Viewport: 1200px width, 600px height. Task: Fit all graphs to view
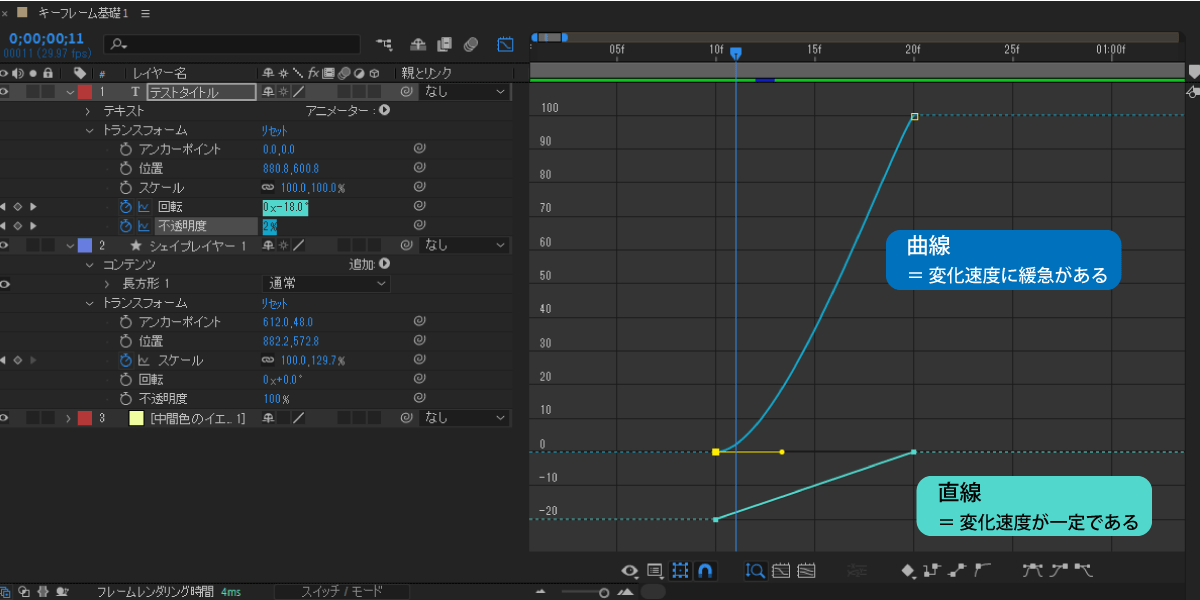pos(806,571)
